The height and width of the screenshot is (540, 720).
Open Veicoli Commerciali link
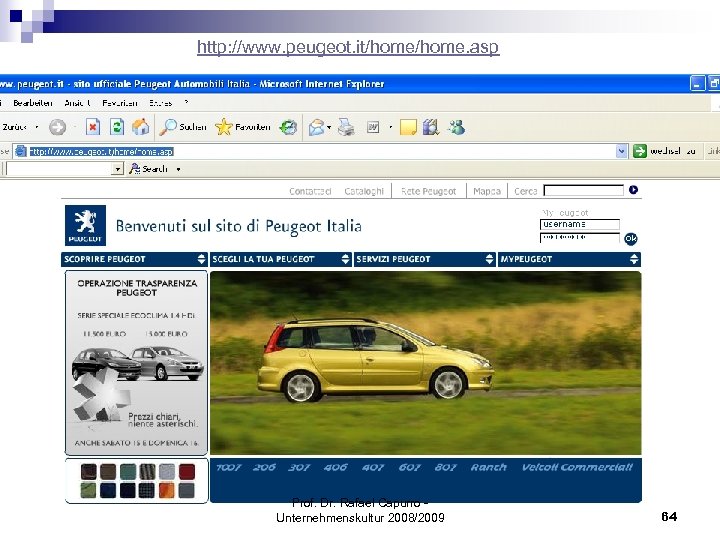[577, 467]
